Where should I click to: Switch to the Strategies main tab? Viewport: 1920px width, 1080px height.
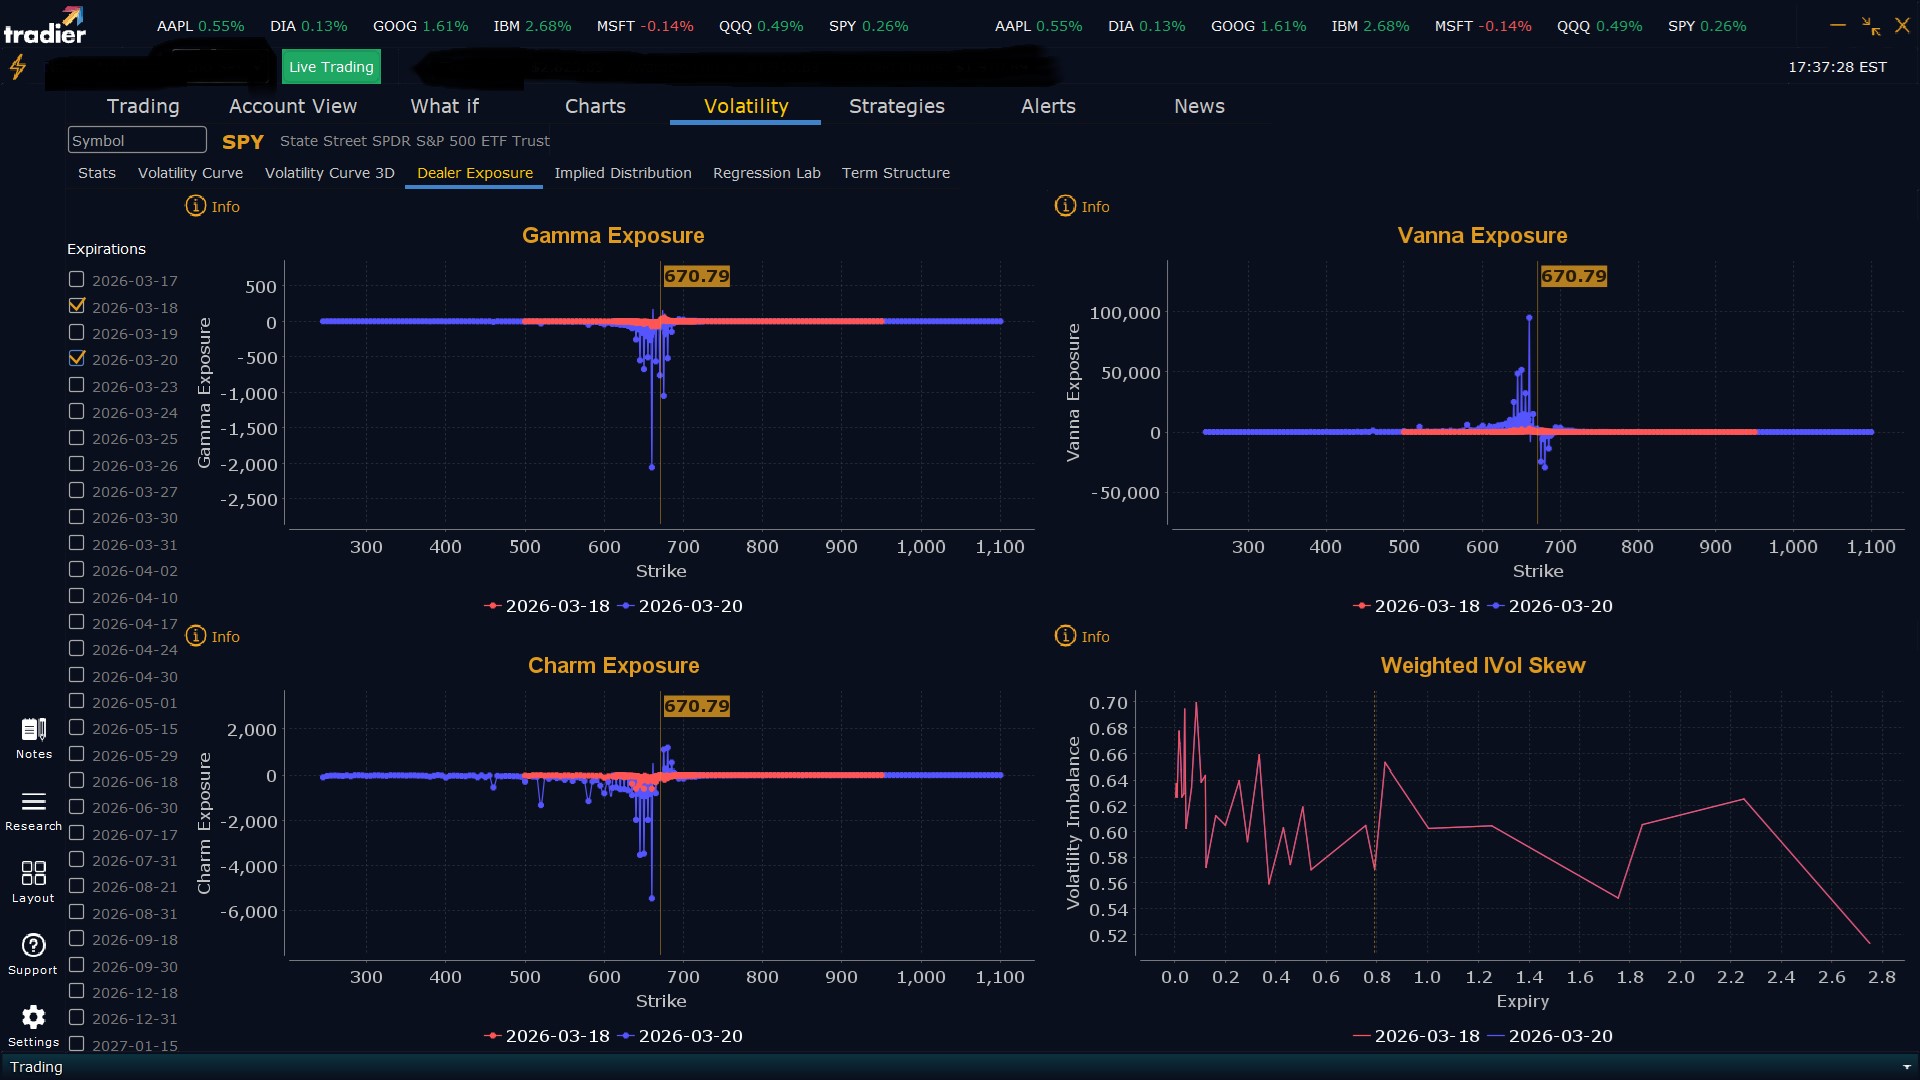point(896,106)
